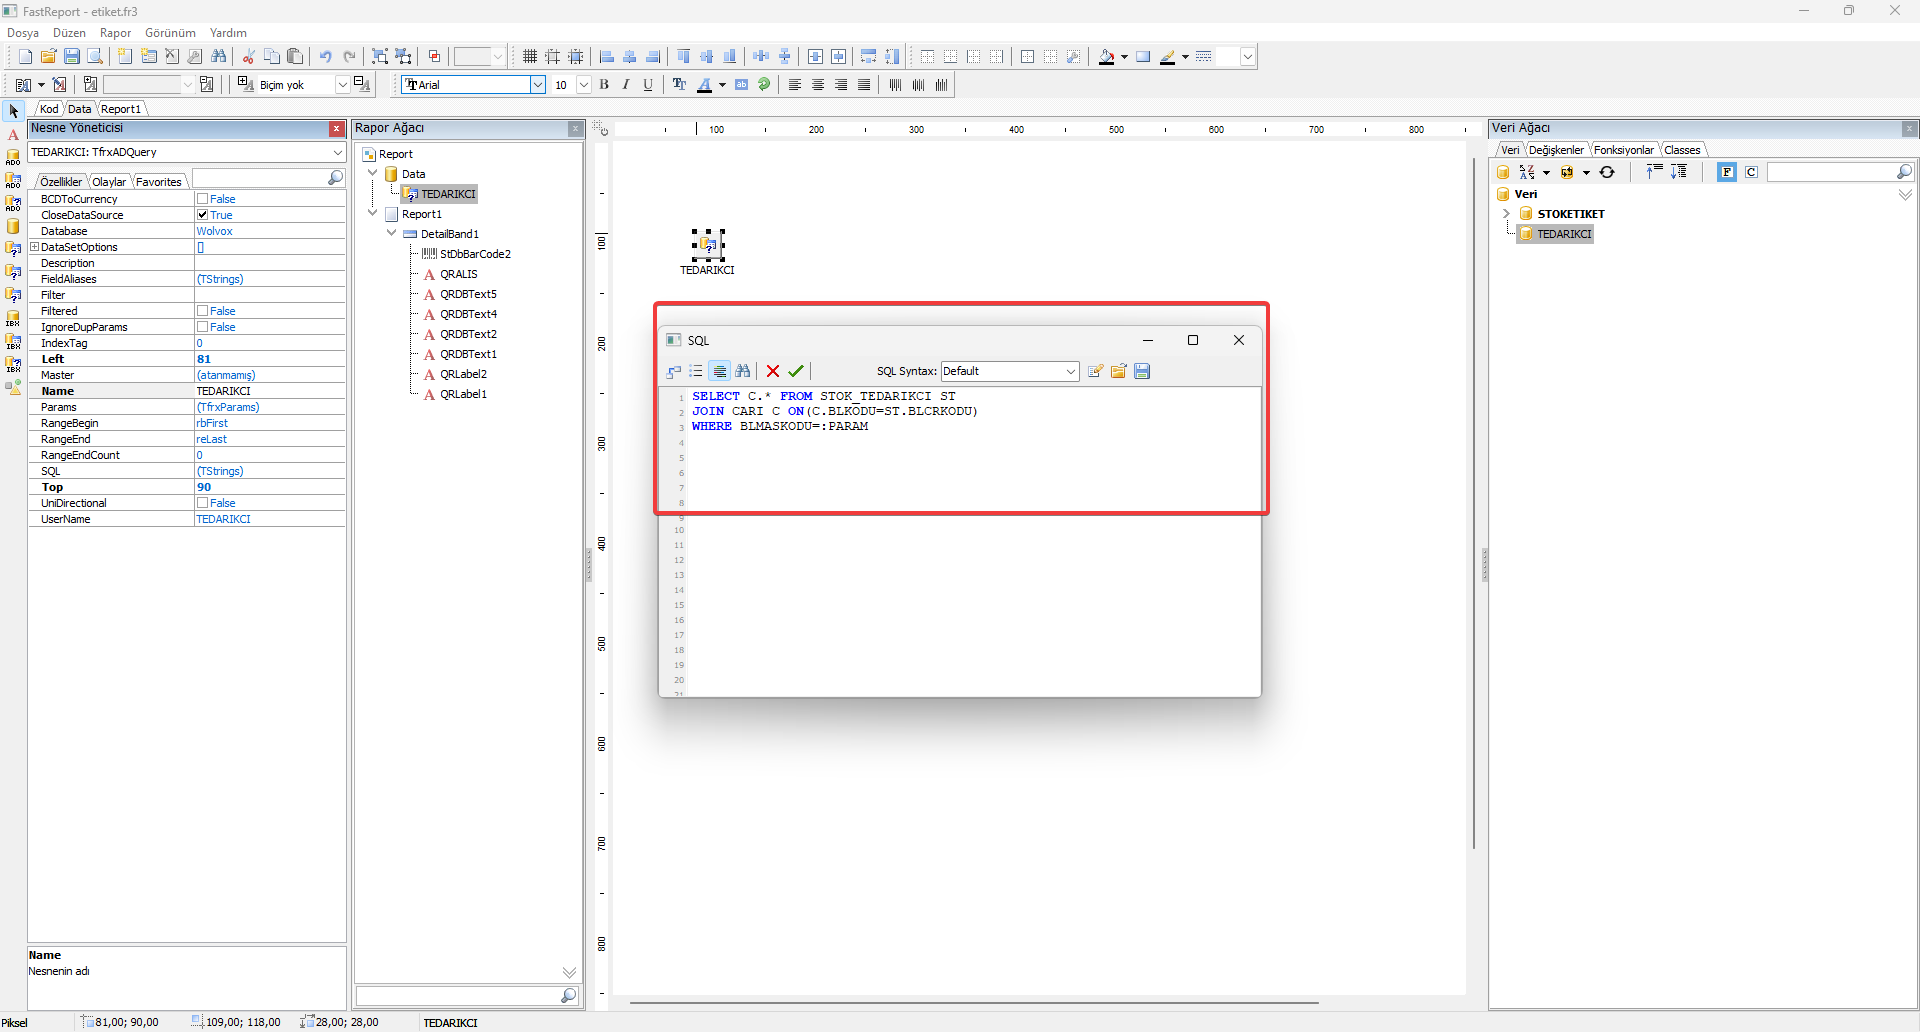The height and width of the screenshot is (1032, 1920).
Task: Click the Italic formatting button
Action: click(626, 85)
